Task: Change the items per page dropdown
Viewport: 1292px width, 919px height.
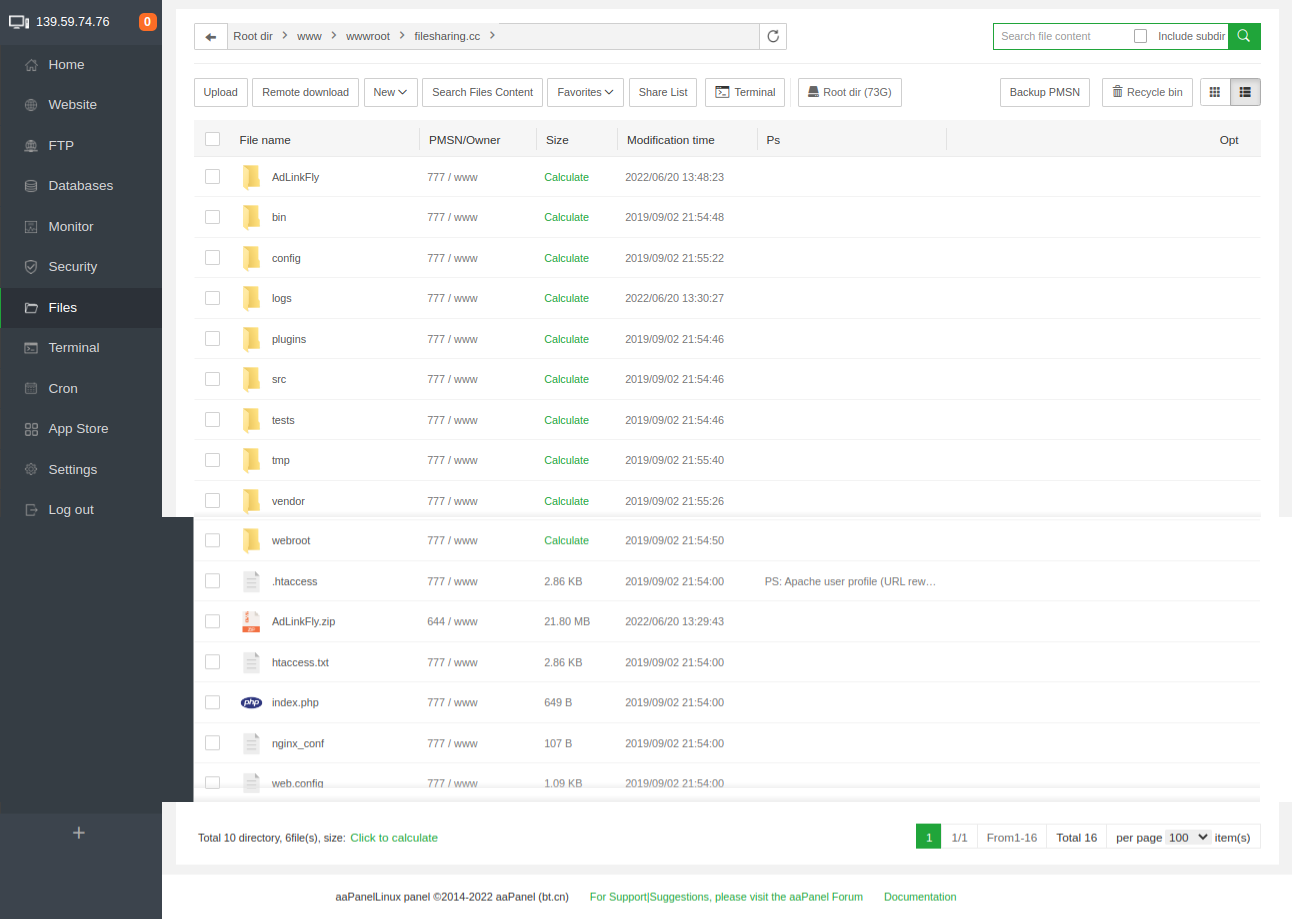Action: (1188, 837)
